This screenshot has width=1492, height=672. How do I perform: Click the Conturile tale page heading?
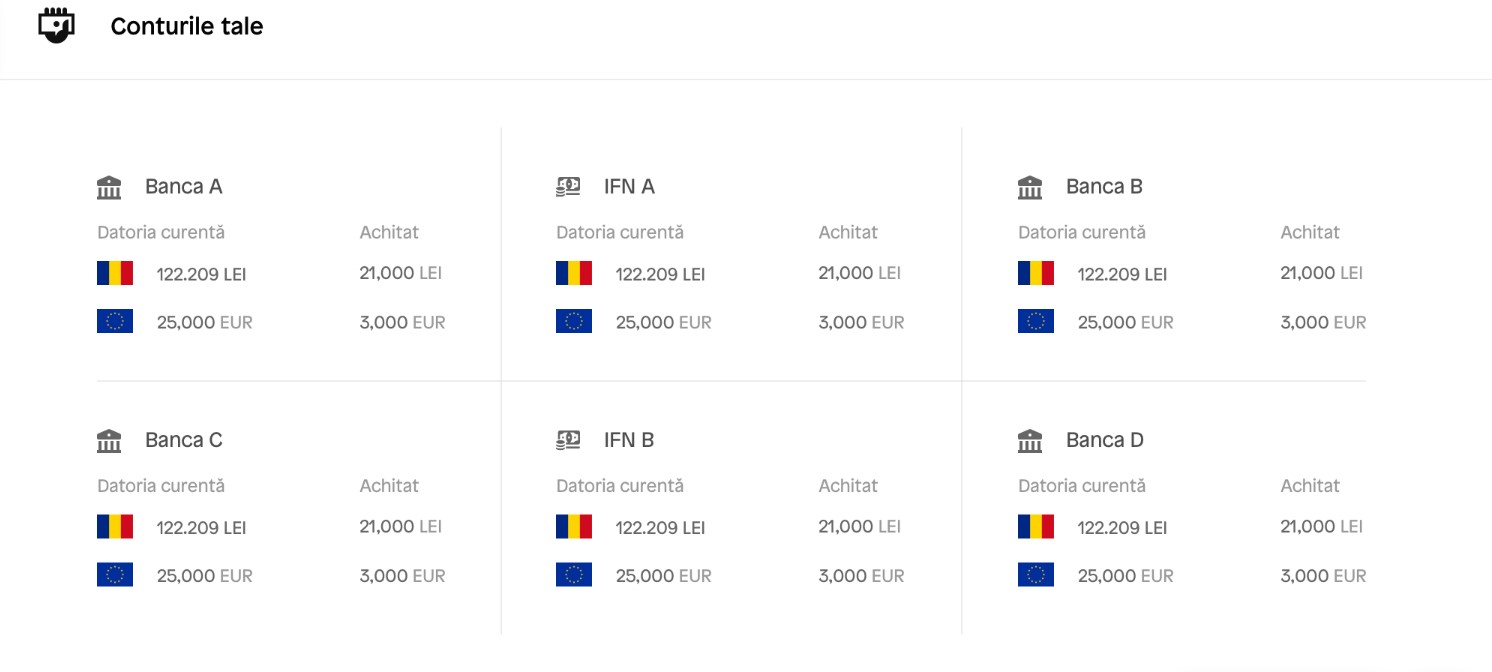pyautogui.click(x=187, y=27)
